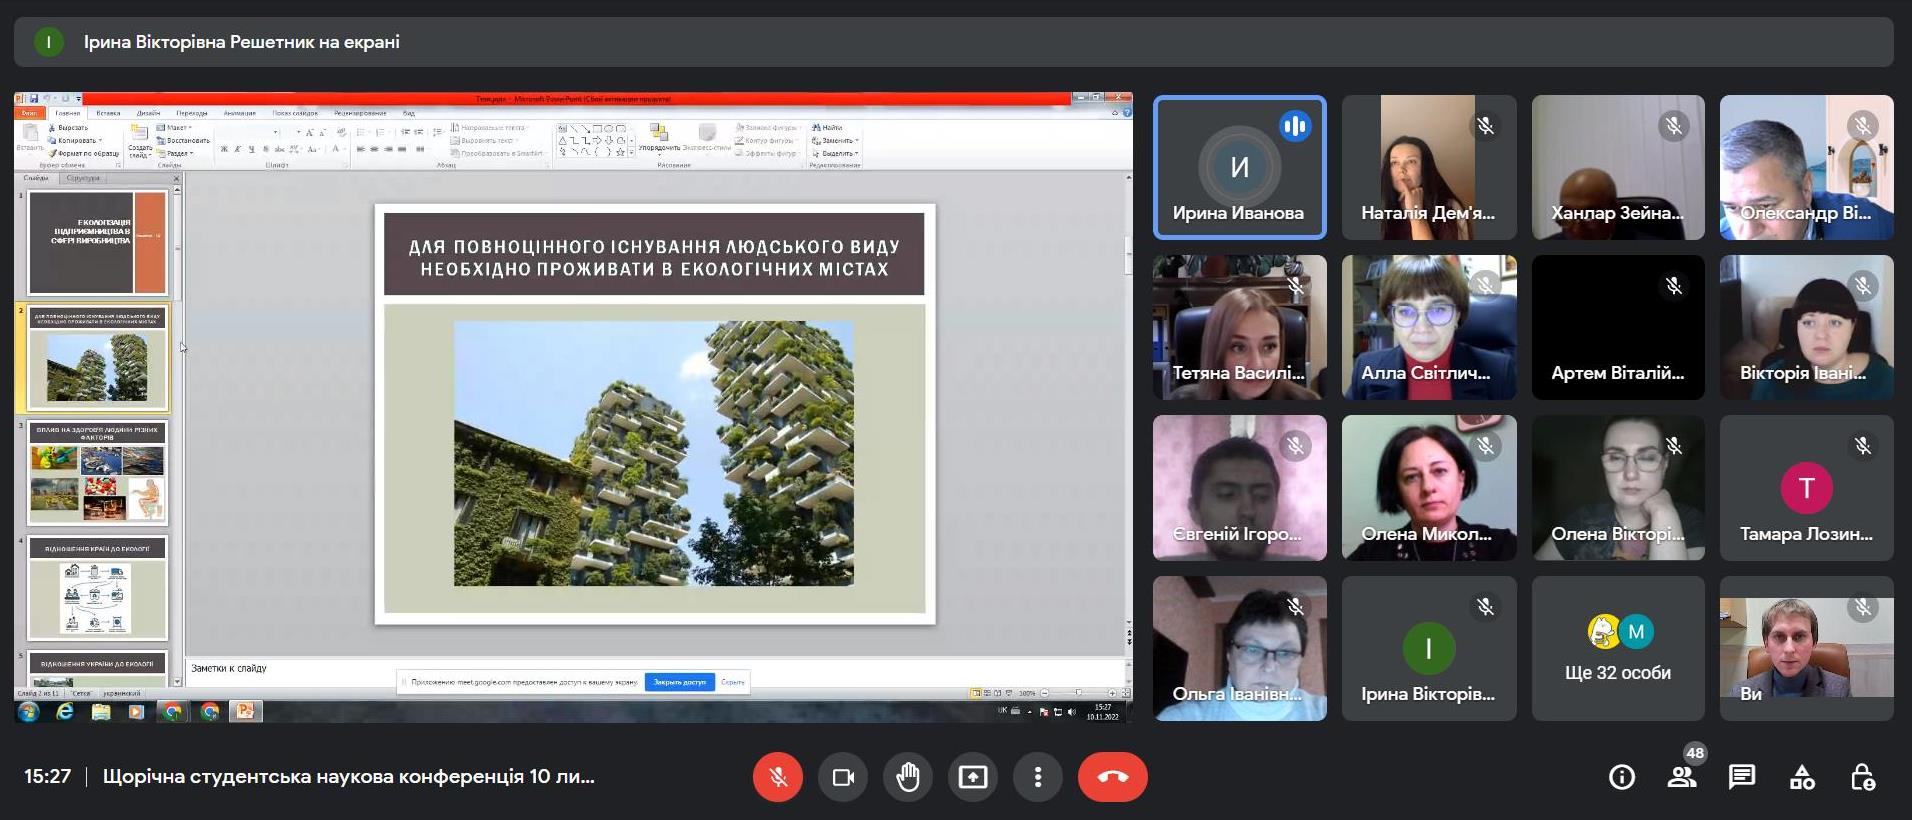
Task: Open PowerPoint help question-mark icon
Action: point(1127,113)
